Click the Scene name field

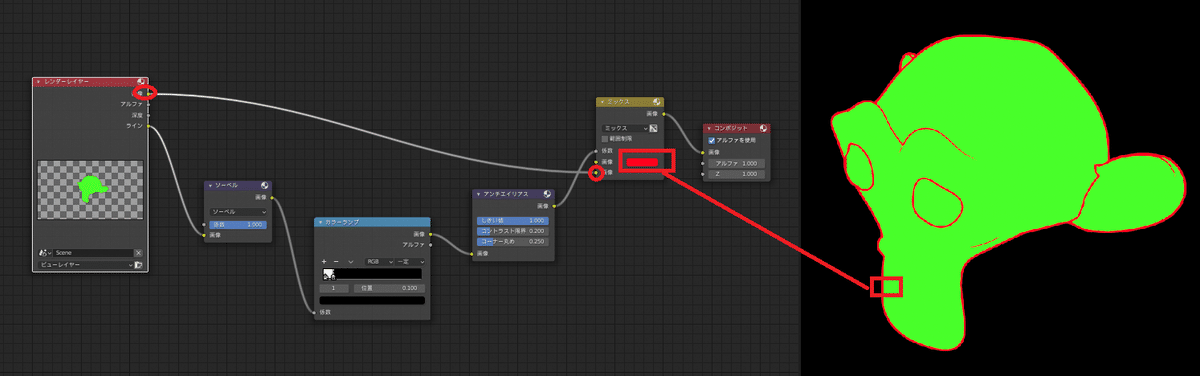point(94,252)
